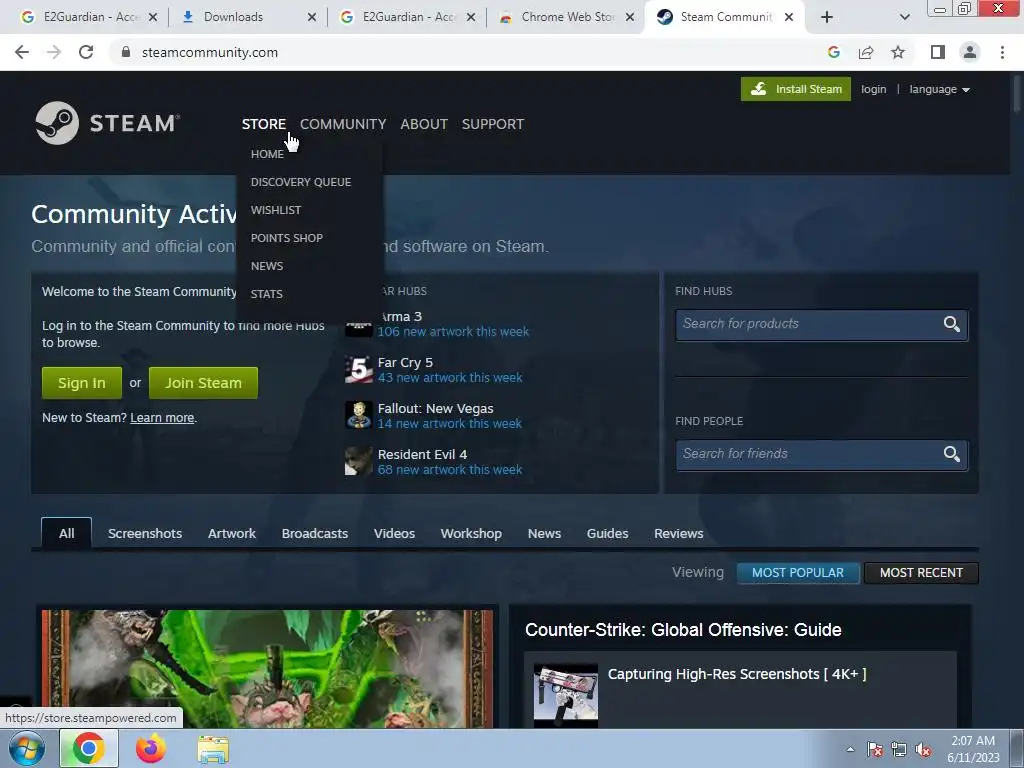Close Chrome Web Store tab

[630, 17]
